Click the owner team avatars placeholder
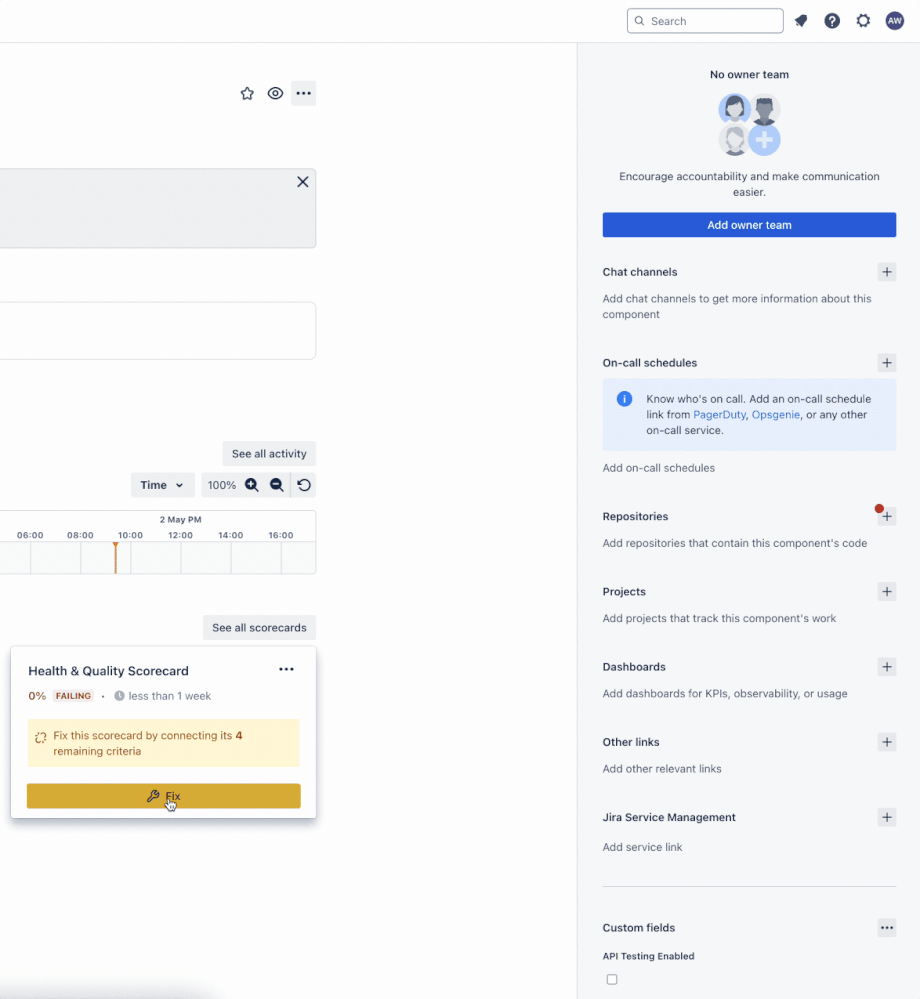Image resolution: width=920 pixels, height=999 pixels. pyautogui.click(x=749, y=125)
